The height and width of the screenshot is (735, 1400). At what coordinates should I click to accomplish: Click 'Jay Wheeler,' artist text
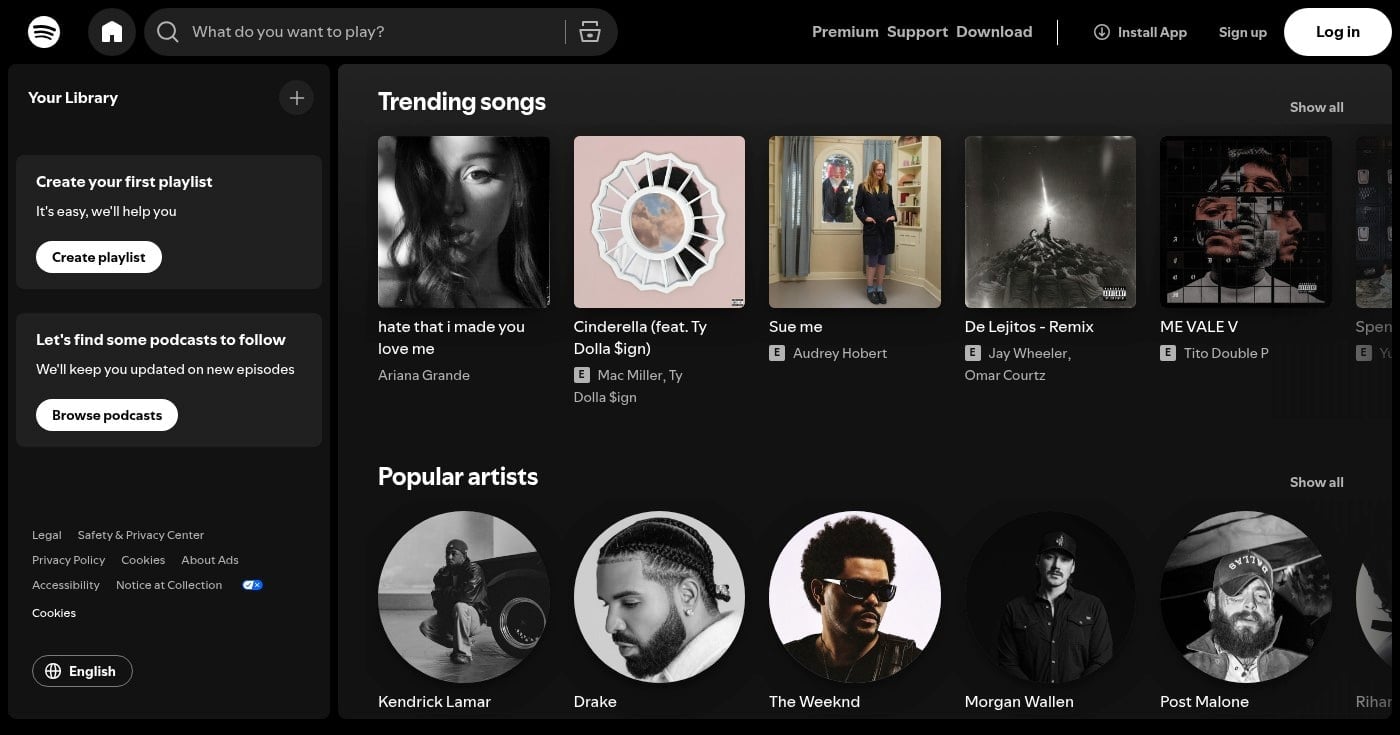tap(1030, 353)
